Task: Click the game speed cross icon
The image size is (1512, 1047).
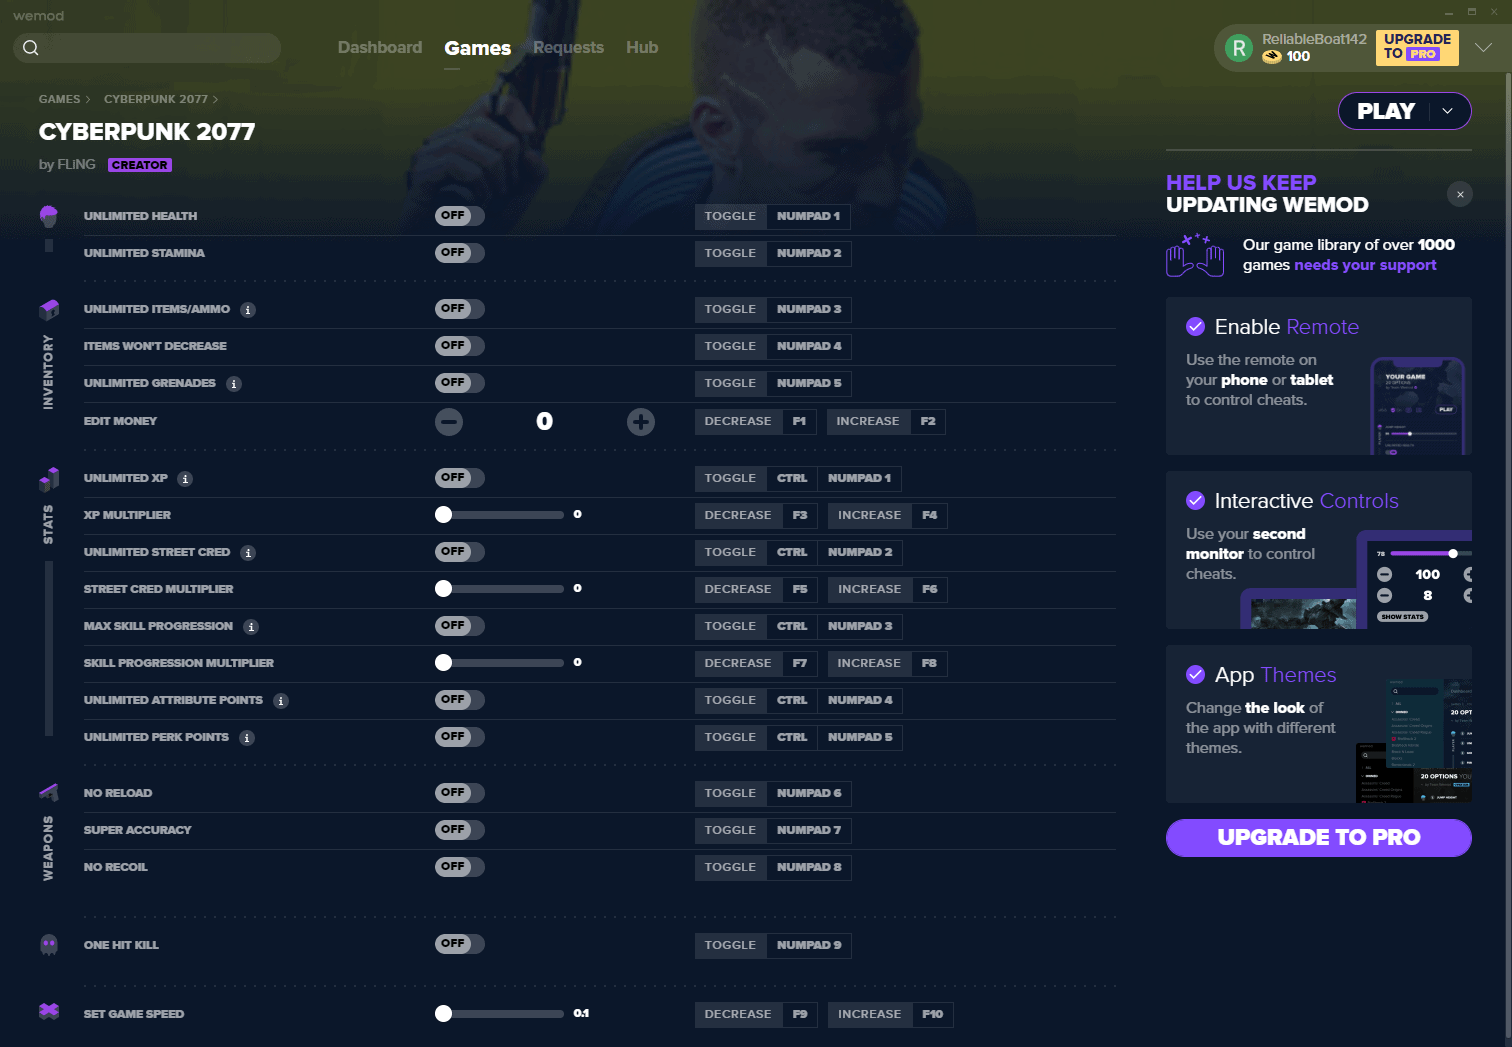Action: click(48, 1011)
